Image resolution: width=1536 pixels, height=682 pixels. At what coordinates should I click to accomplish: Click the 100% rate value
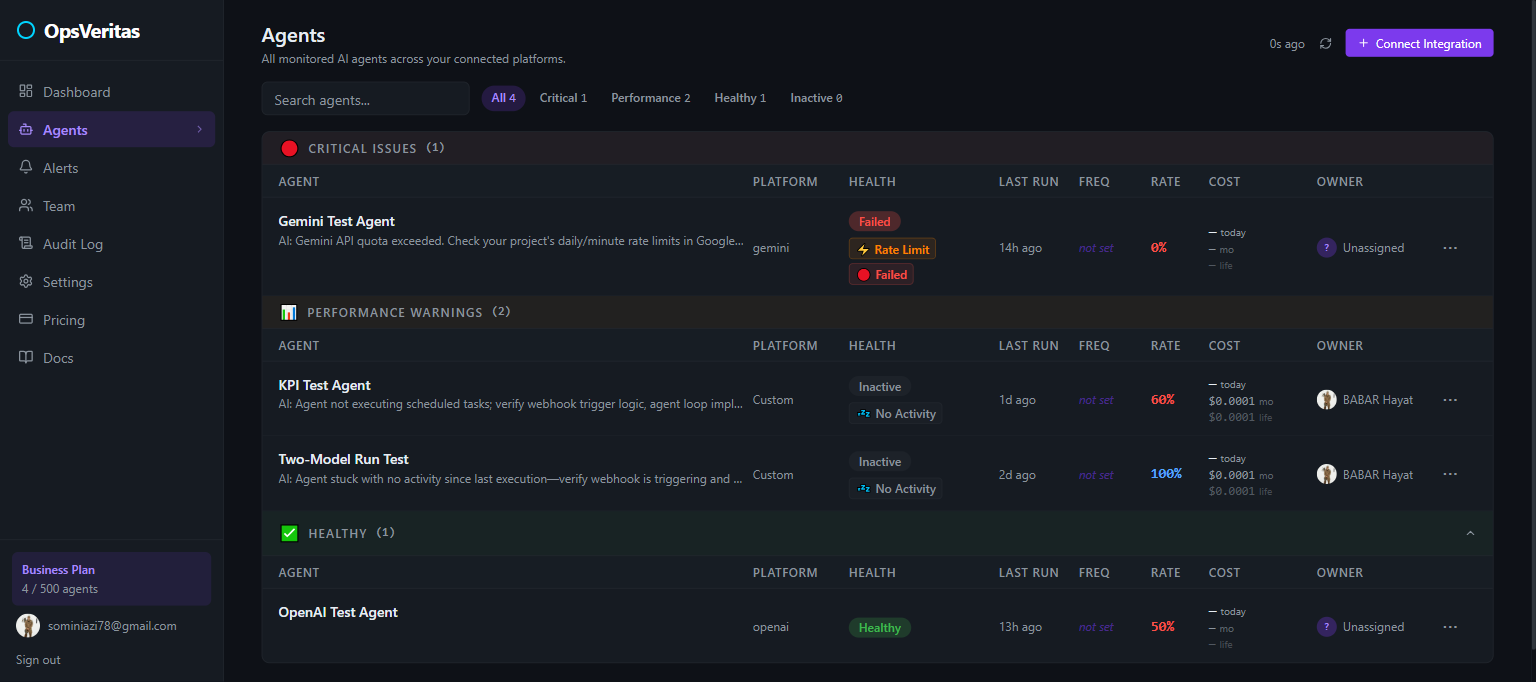tap(1166, 473)
